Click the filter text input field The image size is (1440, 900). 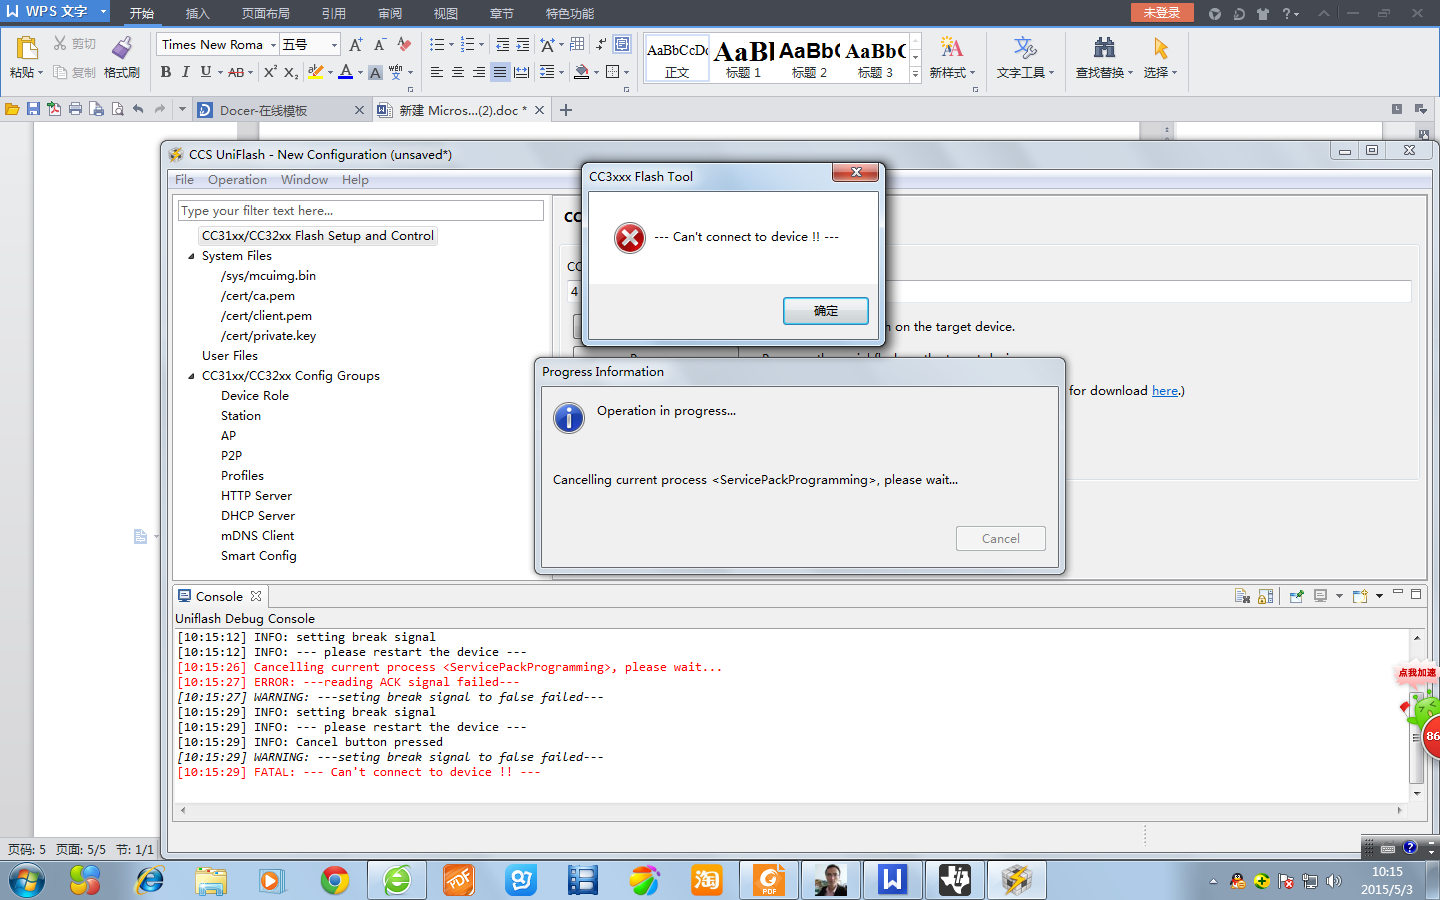(x=361, y=211)
